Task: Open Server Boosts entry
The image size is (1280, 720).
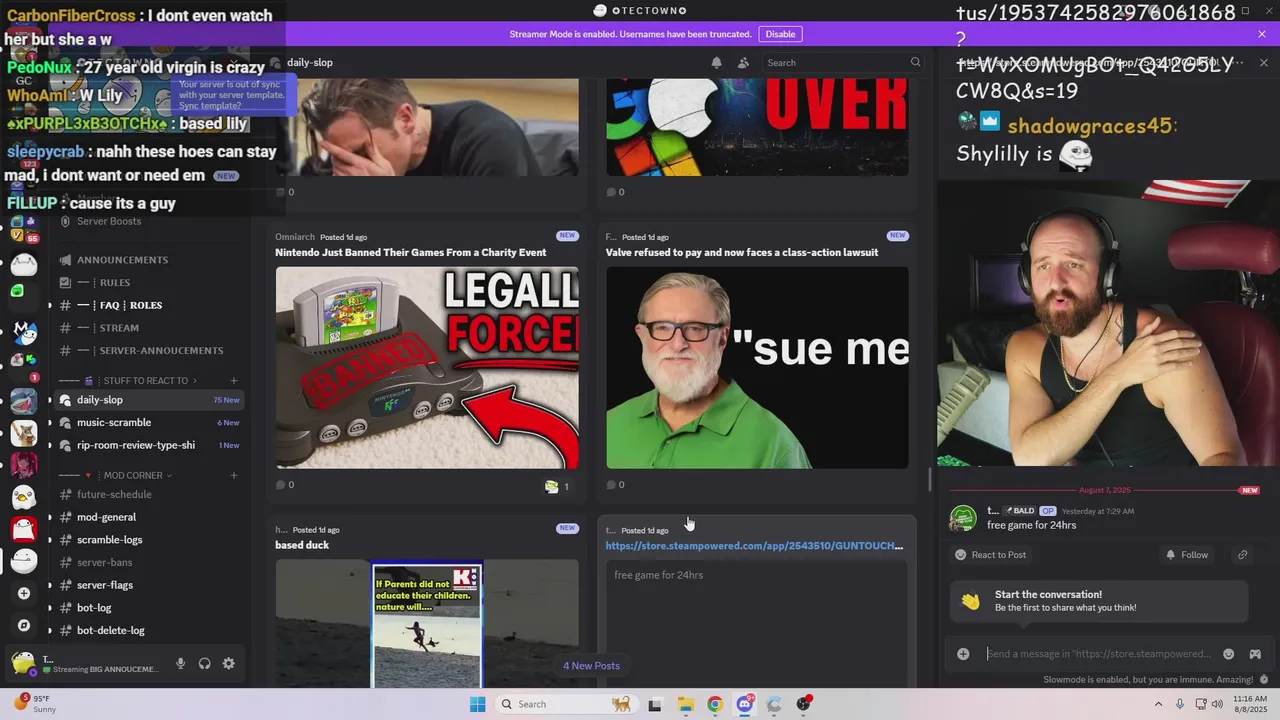Action: pos(150,221)
